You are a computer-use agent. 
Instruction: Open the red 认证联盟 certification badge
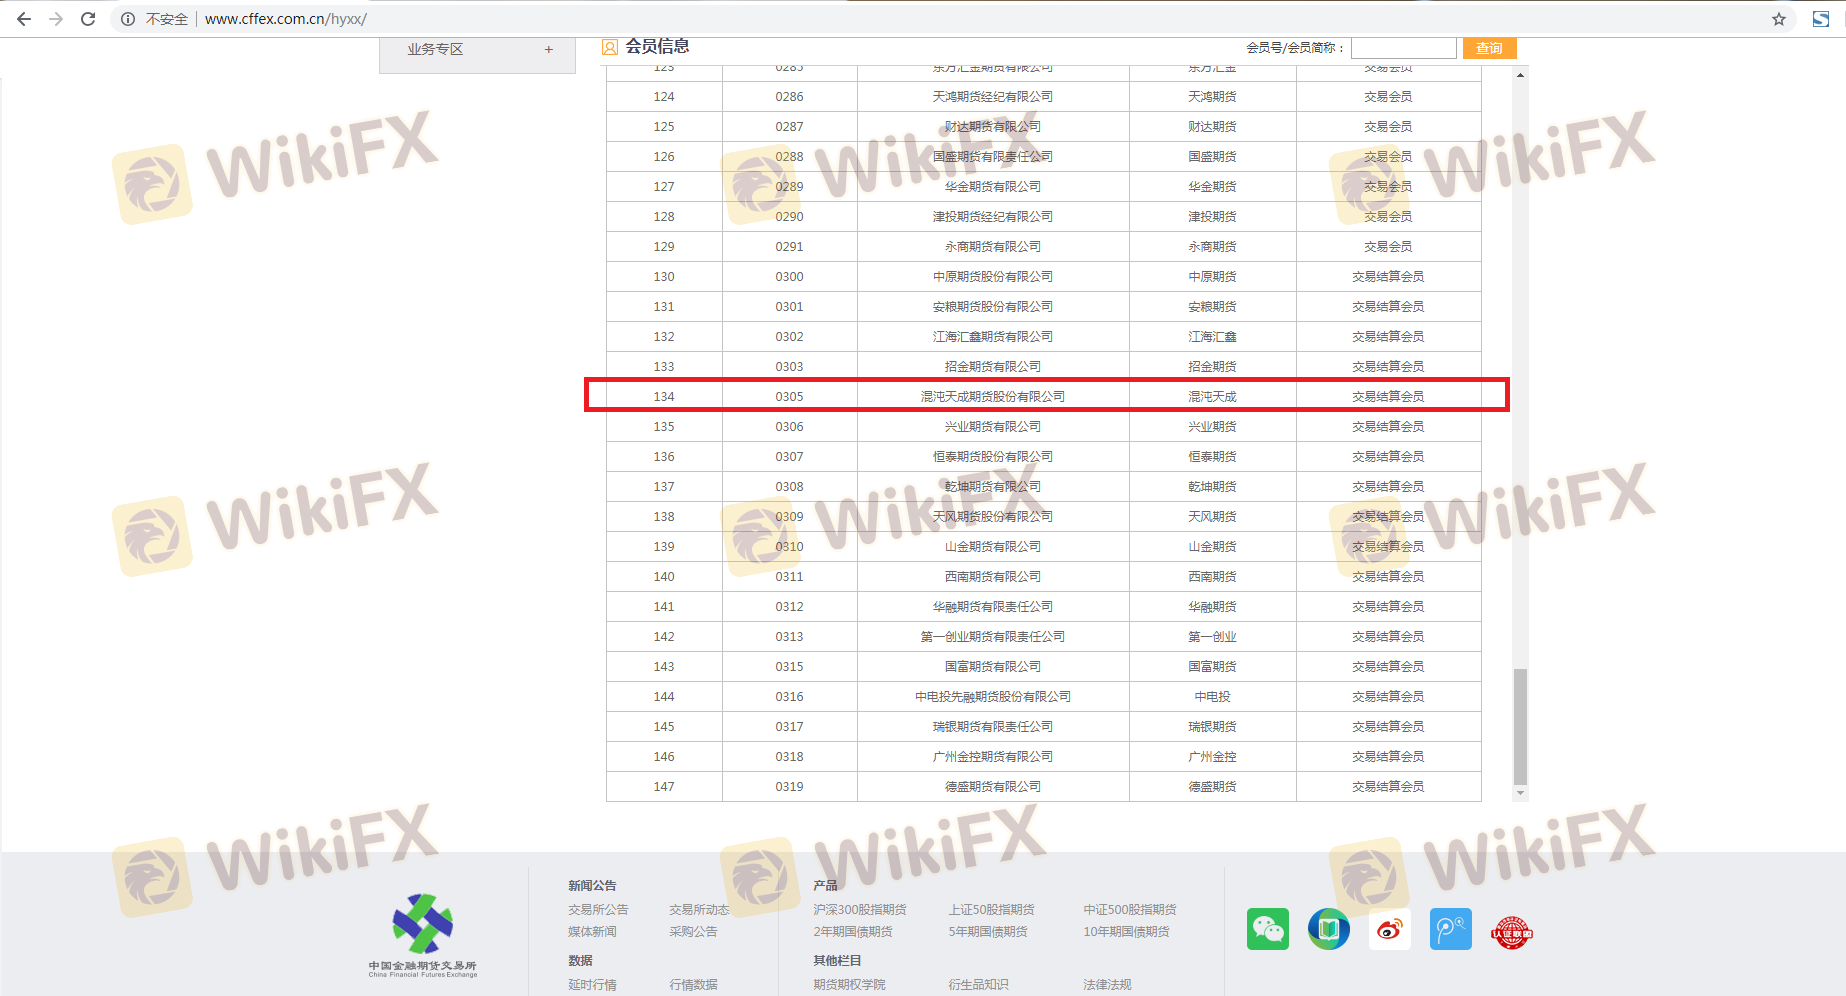click(1511, 932)
